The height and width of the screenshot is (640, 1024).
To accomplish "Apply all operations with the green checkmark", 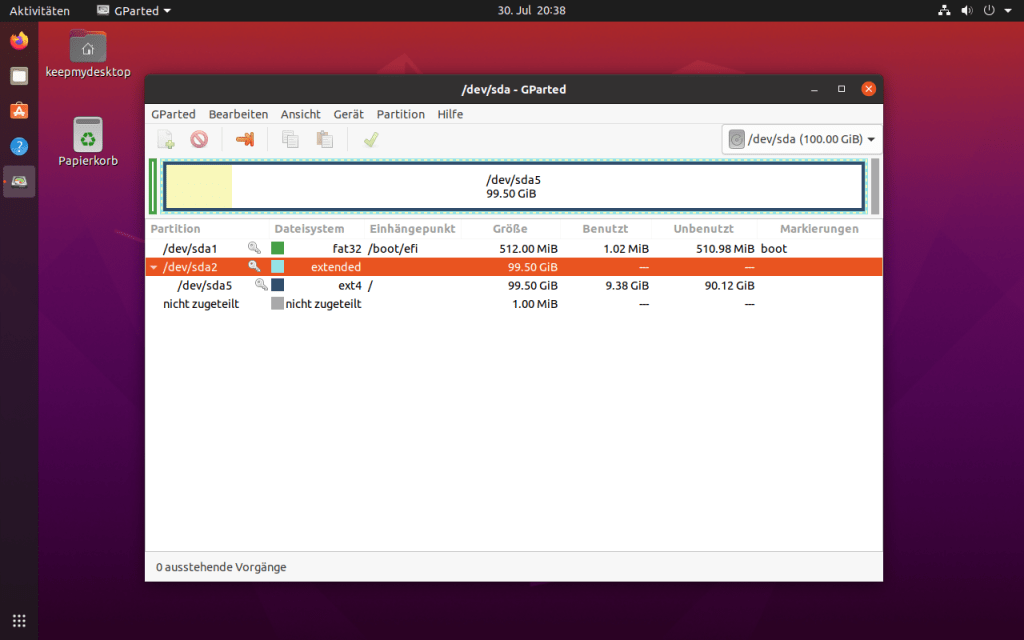I will 371,140.
